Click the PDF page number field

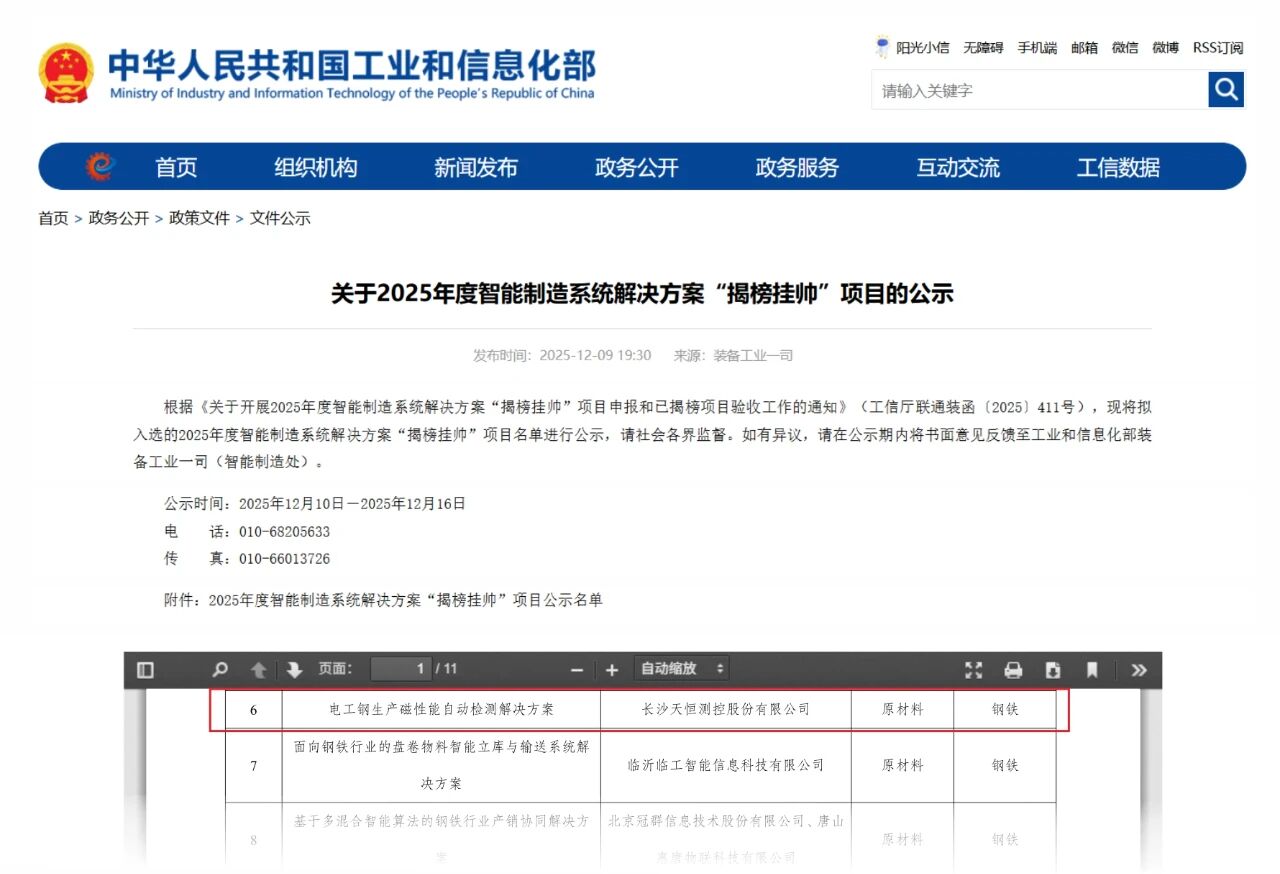401,669
